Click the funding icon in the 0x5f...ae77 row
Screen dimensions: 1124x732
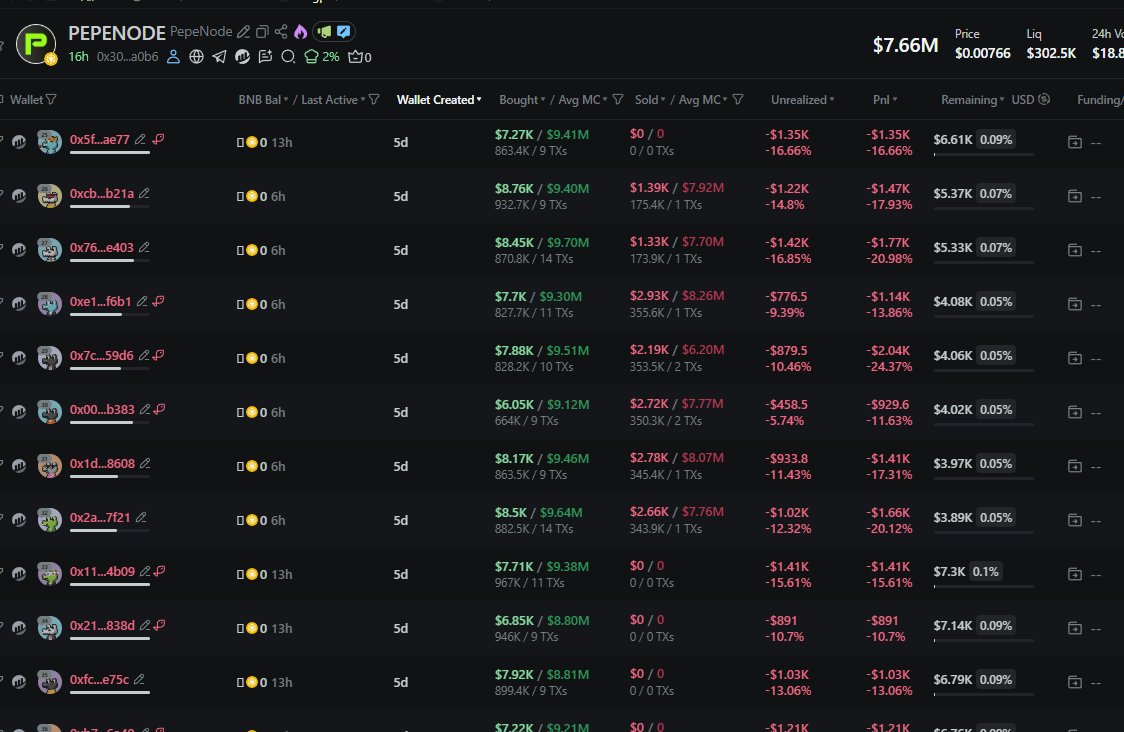click(x=1074, y=143)
